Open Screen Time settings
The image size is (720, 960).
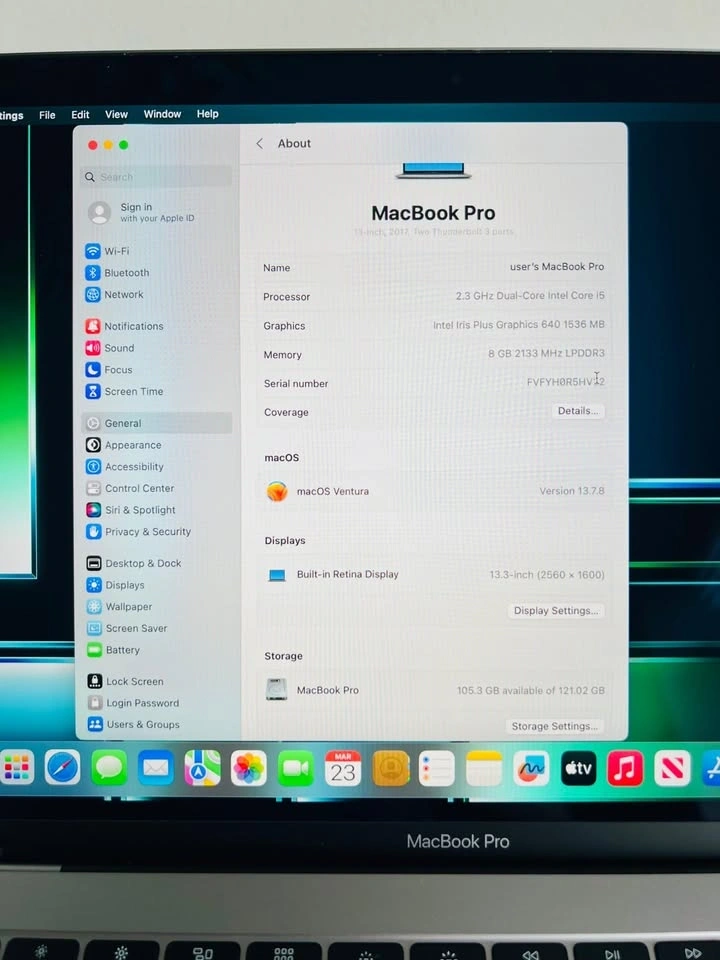pos(133,392)
